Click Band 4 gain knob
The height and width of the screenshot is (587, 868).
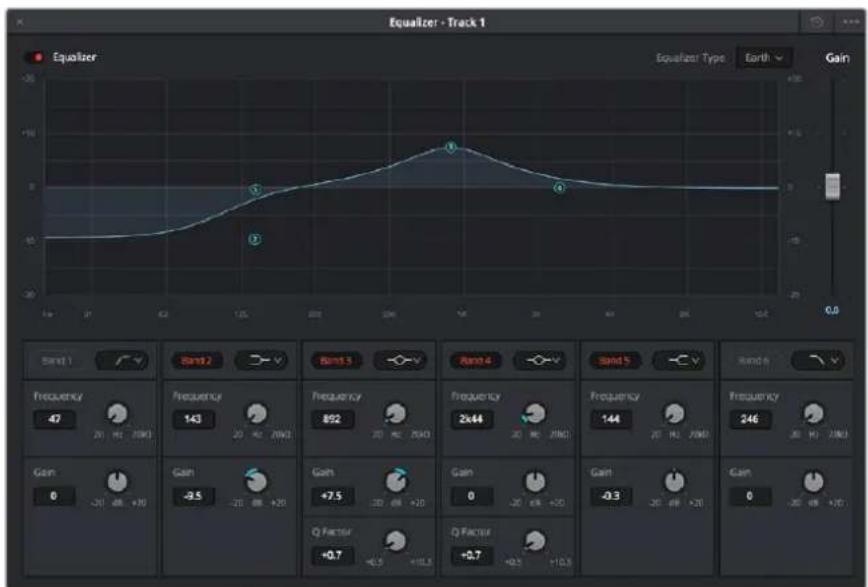(x=535, y=482)
